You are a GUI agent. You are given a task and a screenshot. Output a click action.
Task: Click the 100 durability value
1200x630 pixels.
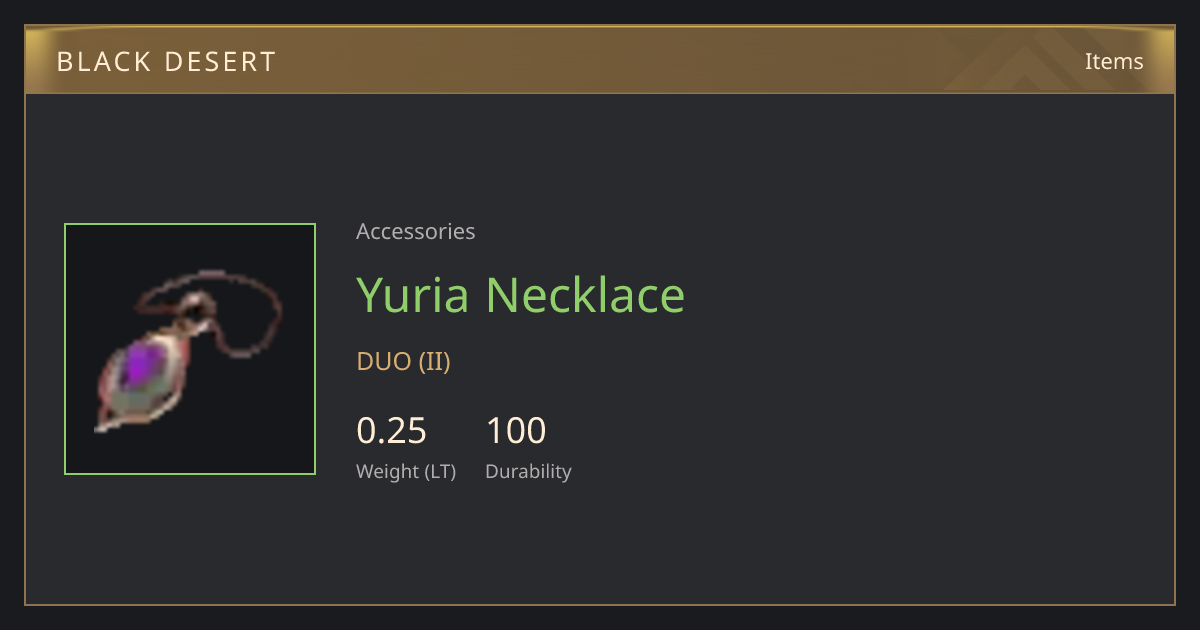point(516,430)
